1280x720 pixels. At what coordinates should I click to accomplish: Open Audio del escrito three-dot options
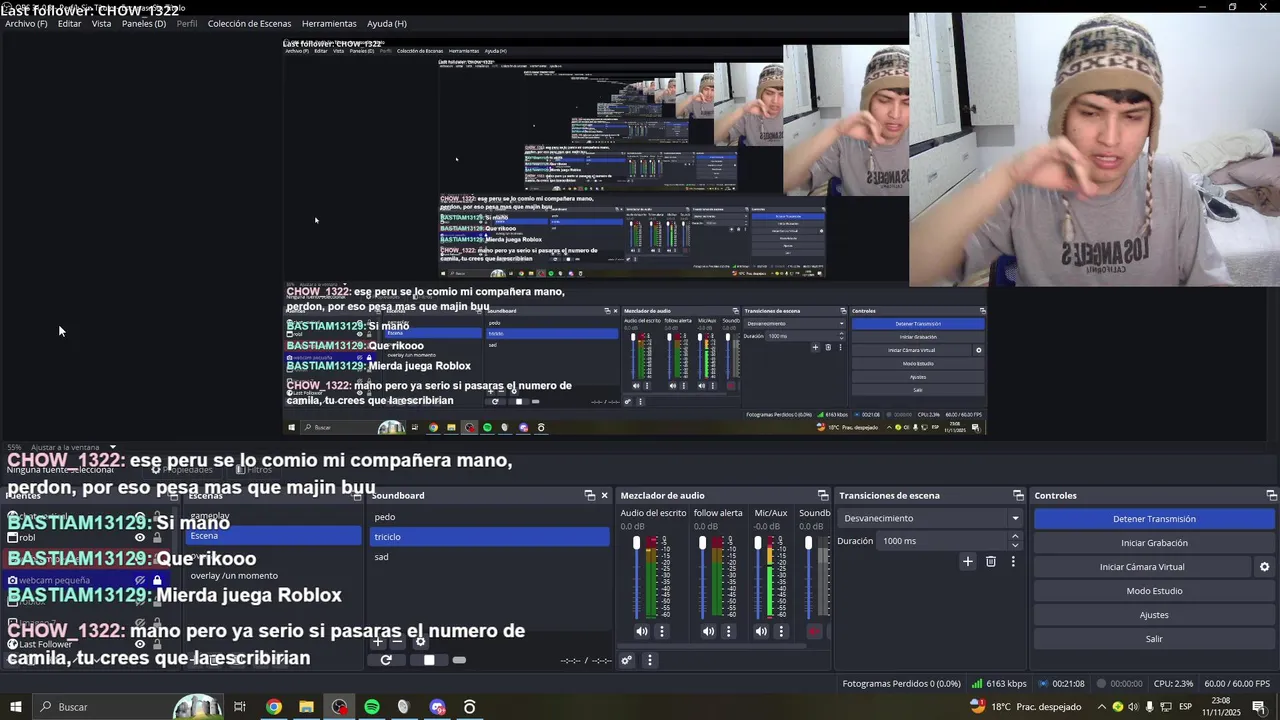coord(661,631)
